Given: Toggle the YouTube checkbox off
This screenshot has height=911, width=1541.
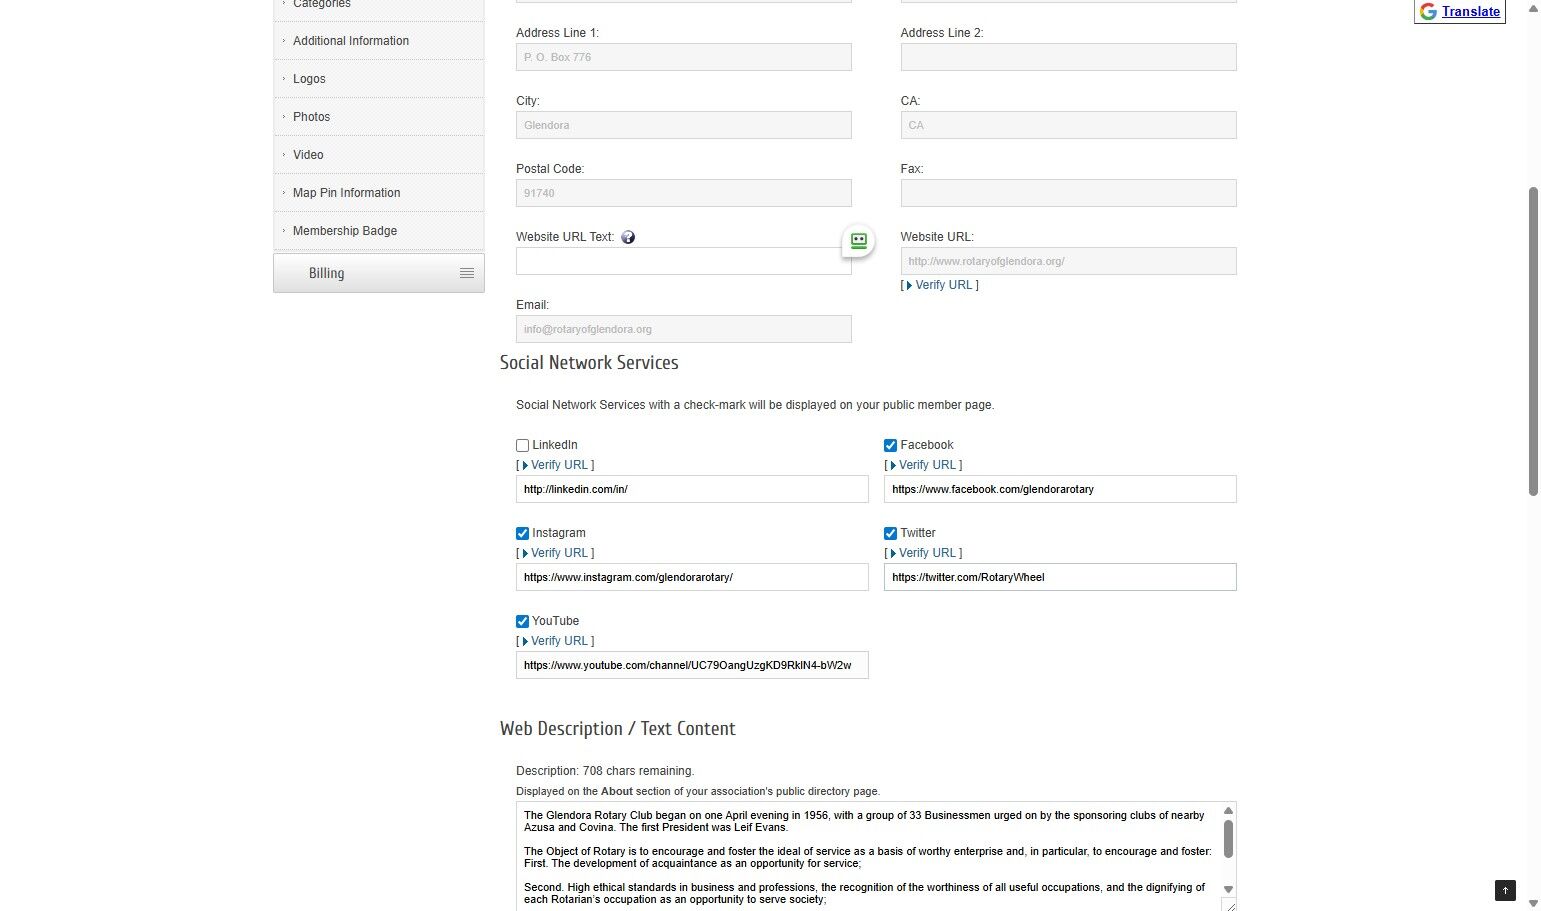Looking at the screenshot, I should coord(523,622).
